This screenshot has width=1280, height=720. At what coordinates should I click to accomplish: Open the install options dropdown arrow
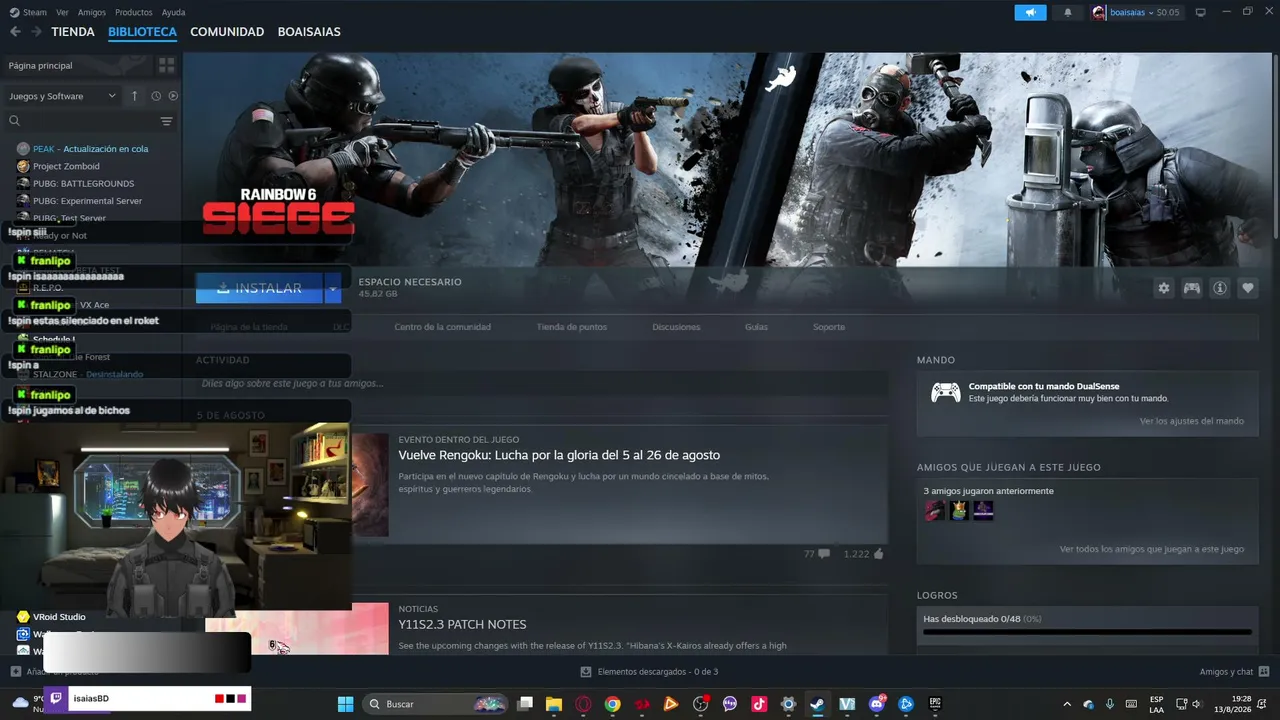[x=332, y=288]
